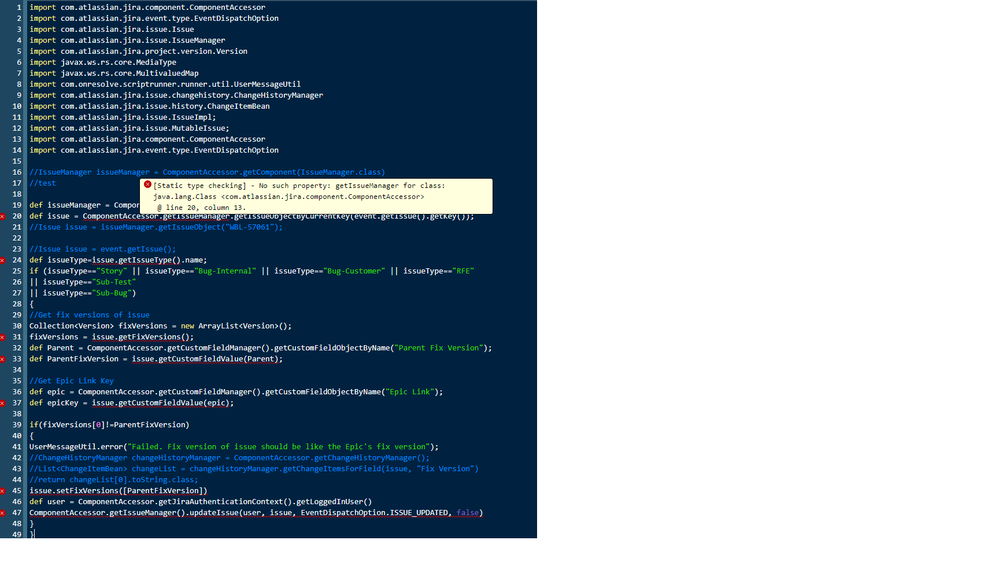Click the //Get fix versions of issue comment
999x562 pixels.
pos(89,315)
